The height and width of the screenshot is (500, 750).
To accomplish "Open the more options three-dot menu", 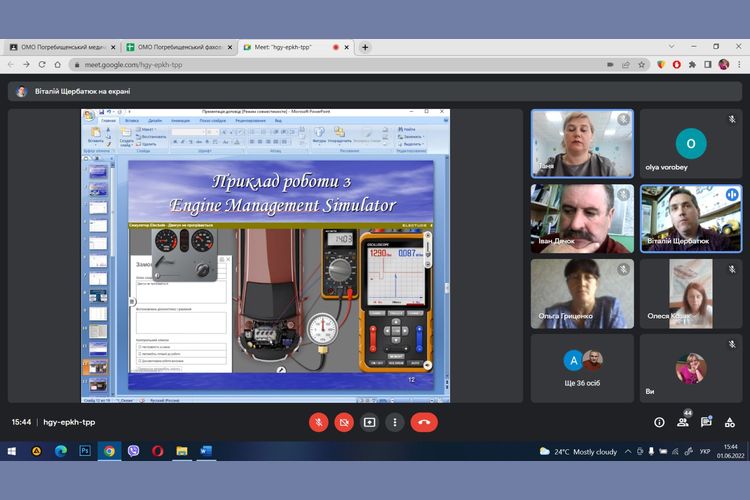I will (394, 422).
